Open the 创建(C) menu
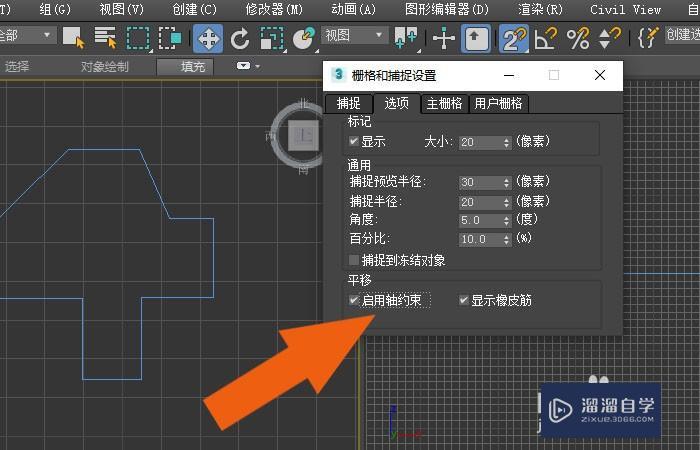Viewport: 700px width, 450px height. click(194, 9)
